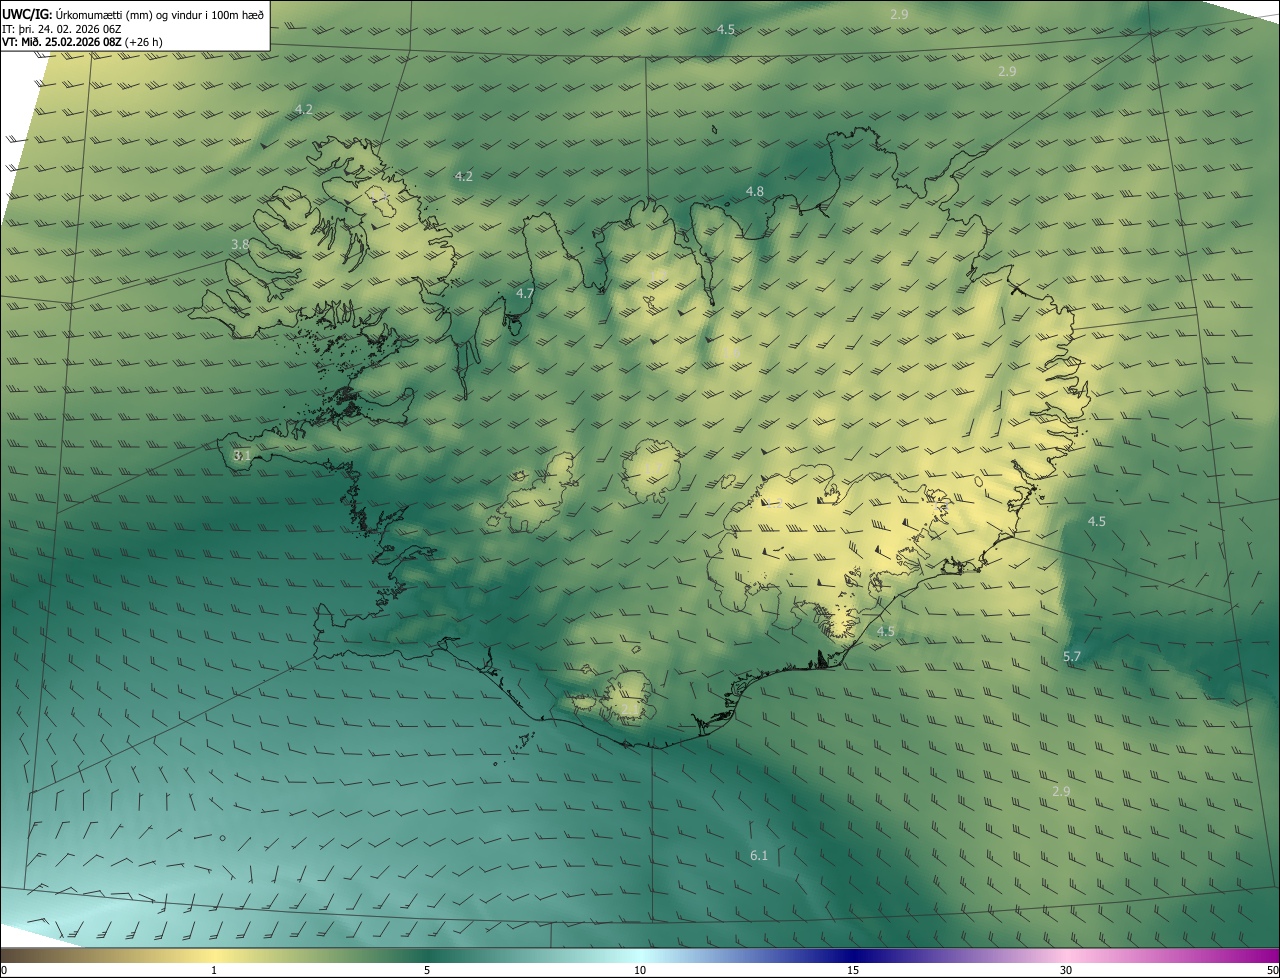Click the 3.1 value on Snæfellsnes peninsula
Screen dimensions: 1280x978
coord(242,455)
